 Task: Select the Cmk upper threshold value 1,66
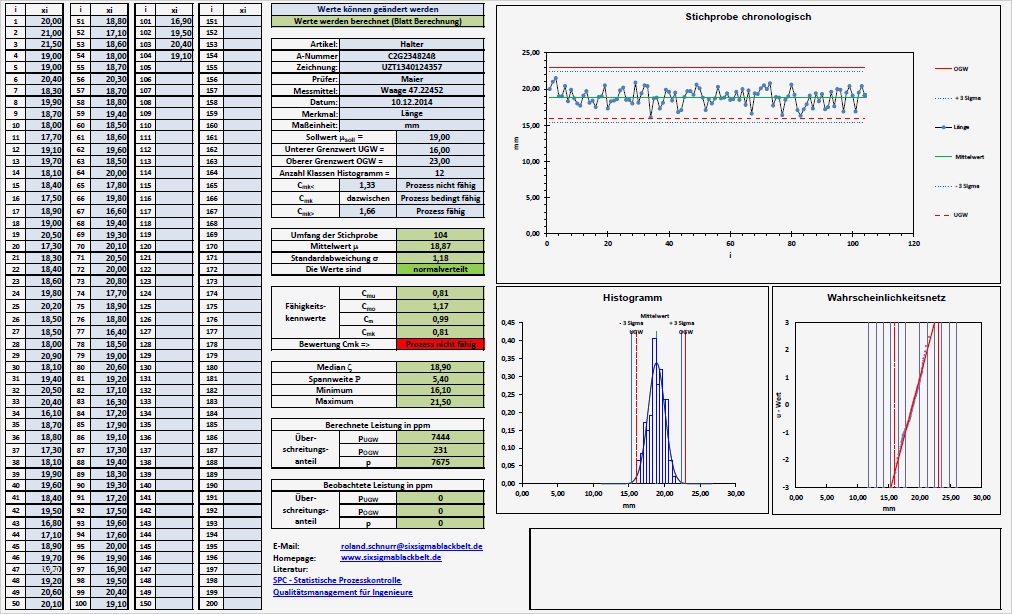click(x=367, y=211)
